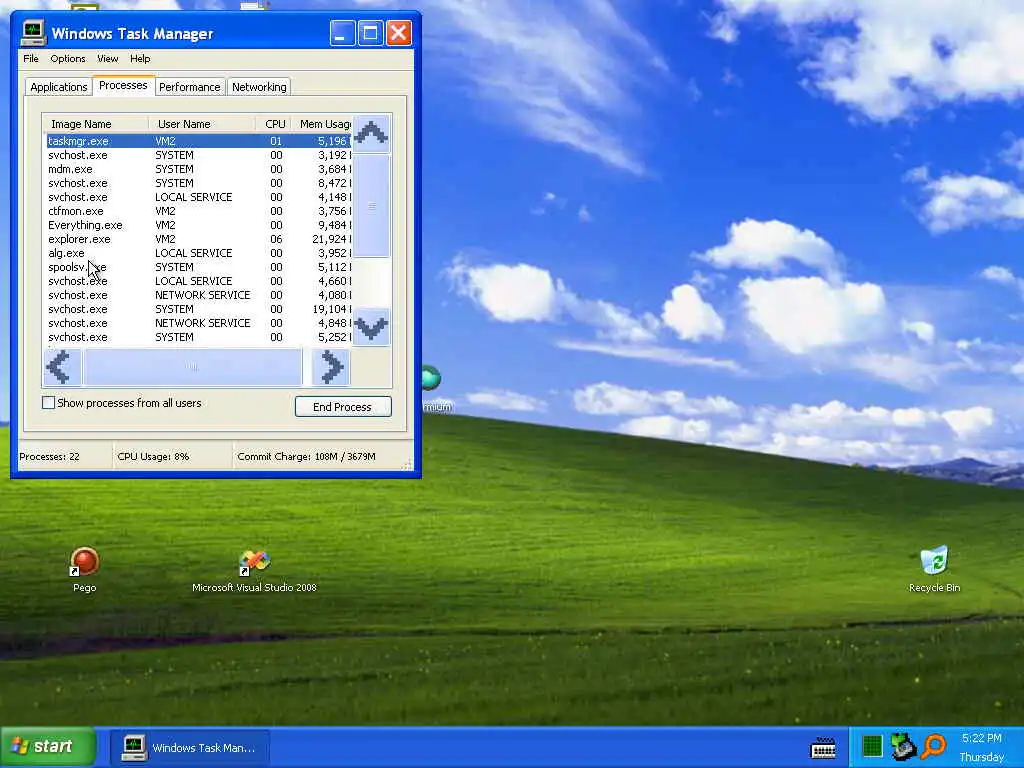The width and height of the screenshot is (1024, 768).
Task: Select the svchost.exe row using 8,472 K
Action: [199, 184]
